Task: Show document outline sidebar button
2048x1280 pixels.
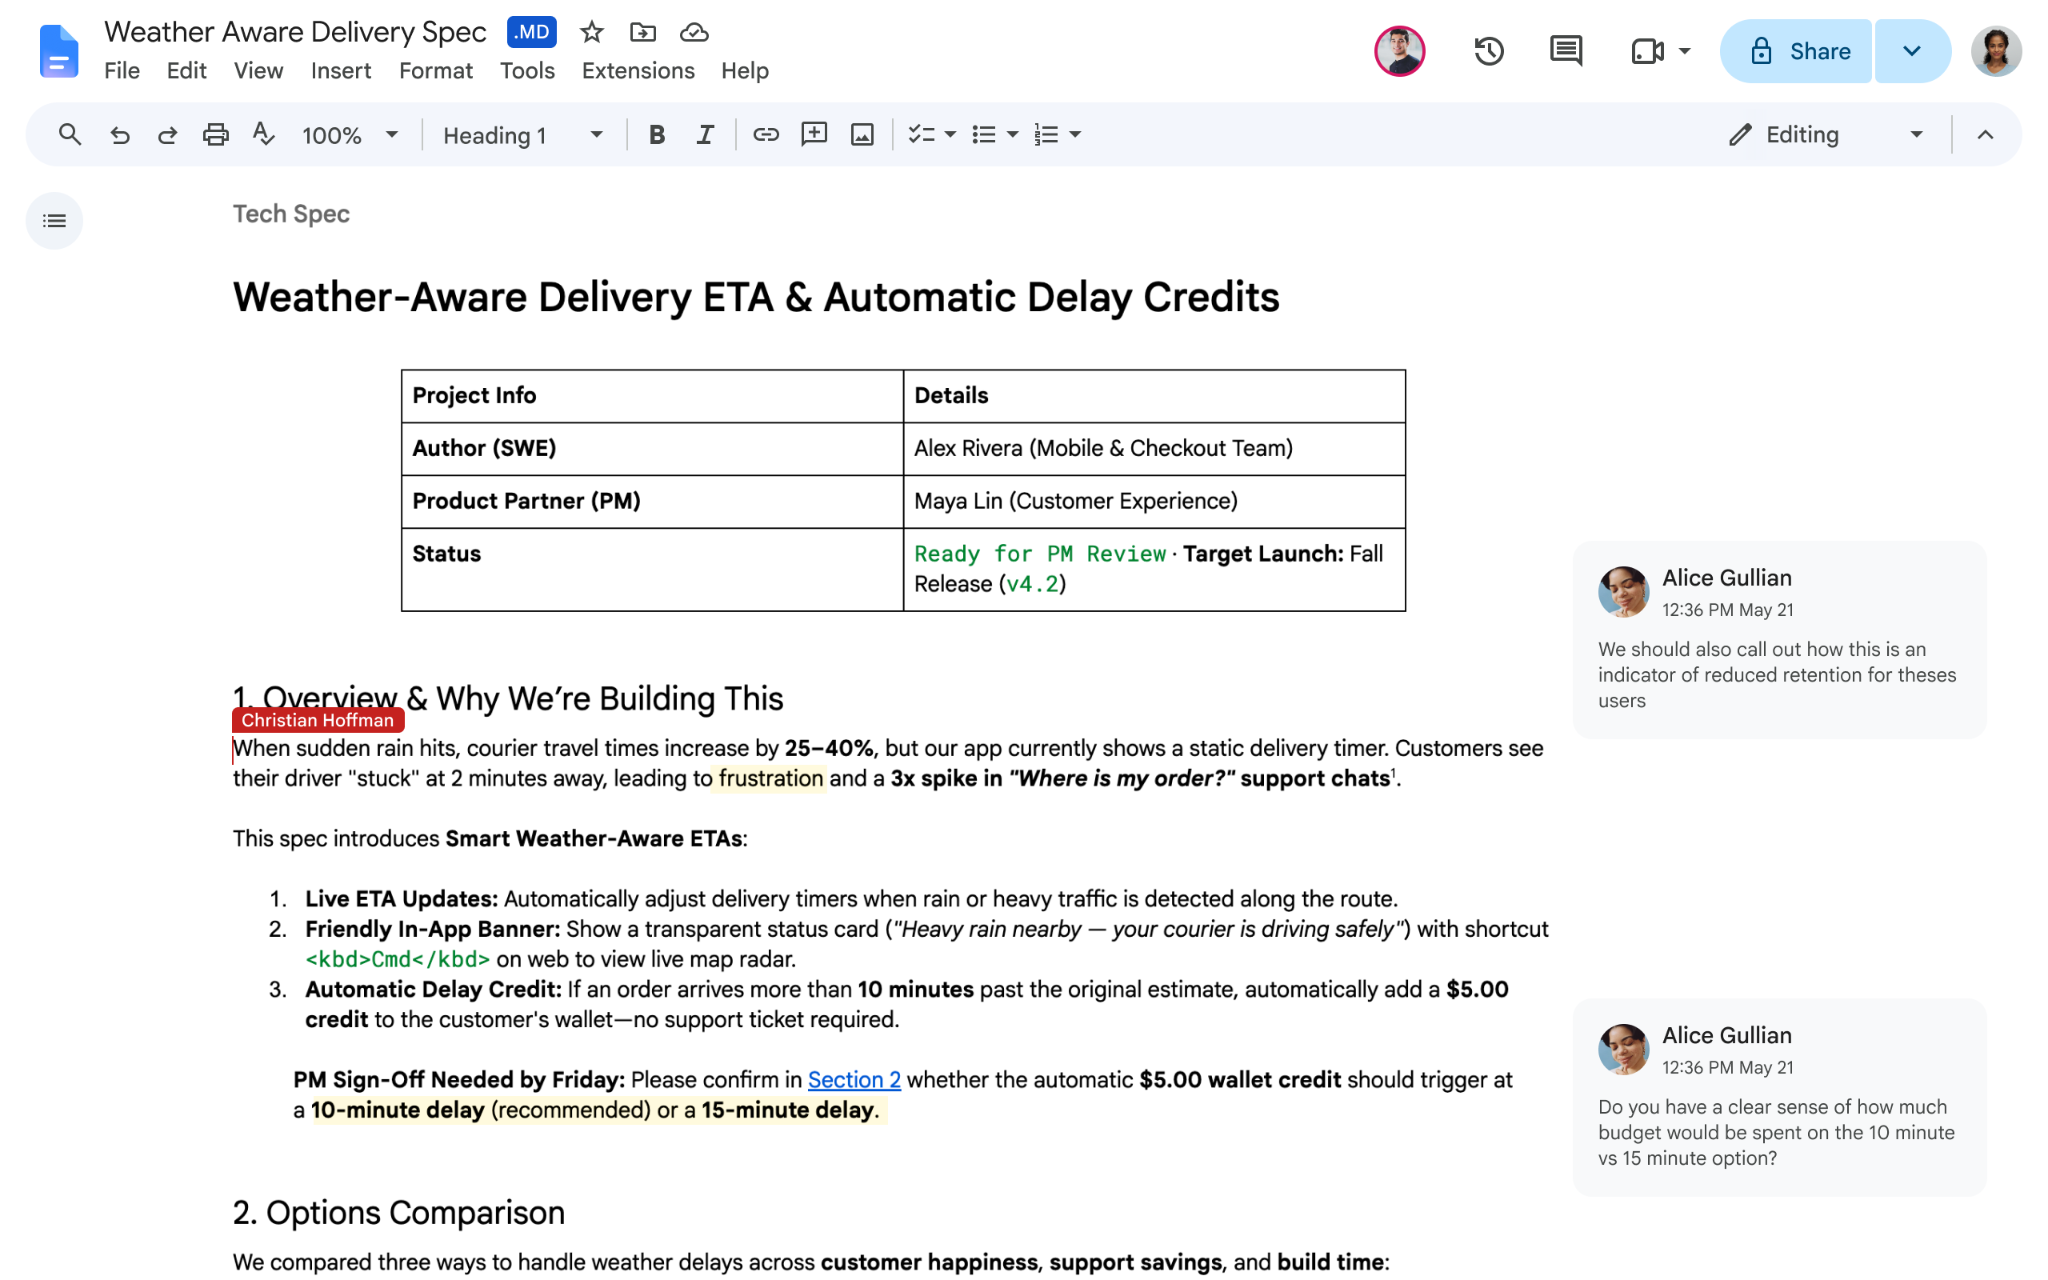Action: click(x=54, y=220)
